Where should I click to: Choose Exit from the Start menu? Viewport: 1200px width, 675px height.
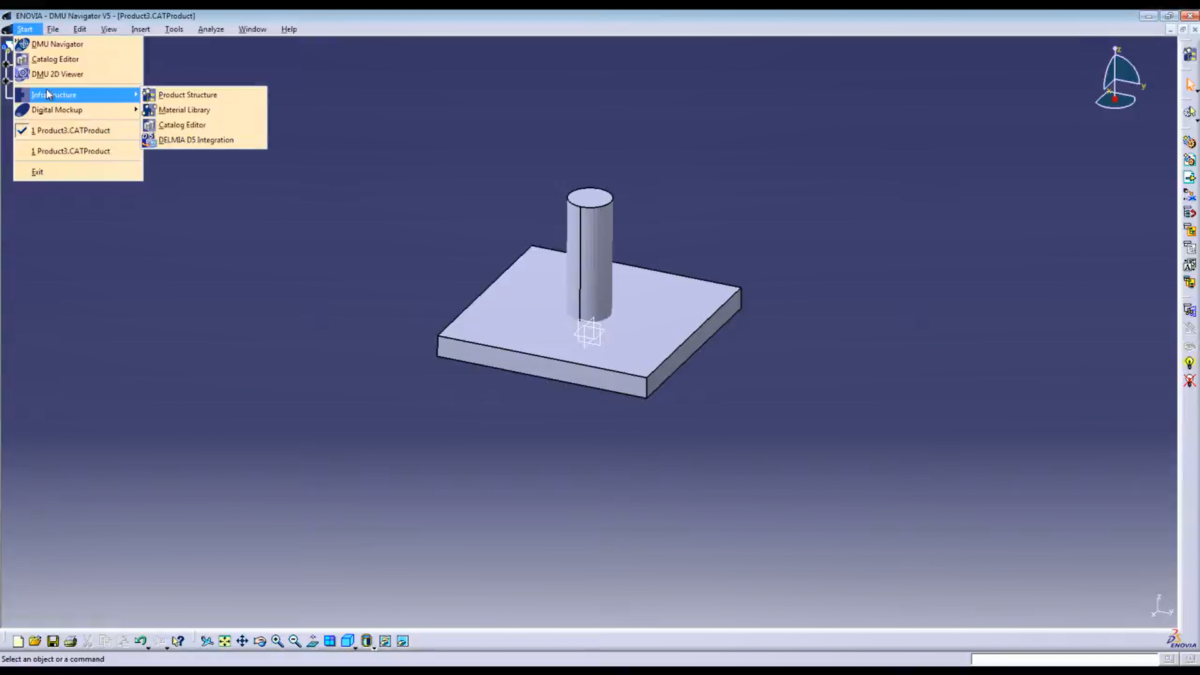[78, 172]
